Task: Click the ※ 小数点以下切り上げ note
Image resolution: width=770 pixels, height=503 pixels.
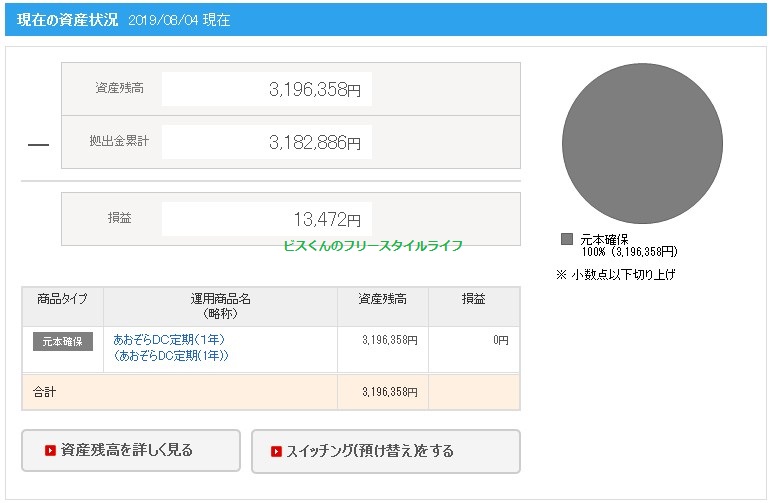Action: tap(616, 275)
